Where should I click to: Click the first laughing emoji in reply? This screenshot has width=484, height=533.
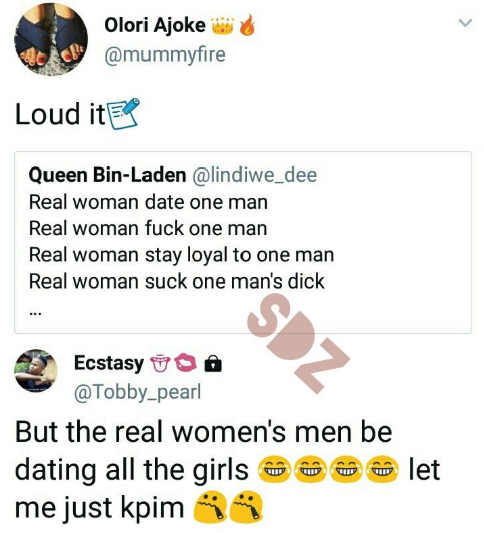pos(274,470)
